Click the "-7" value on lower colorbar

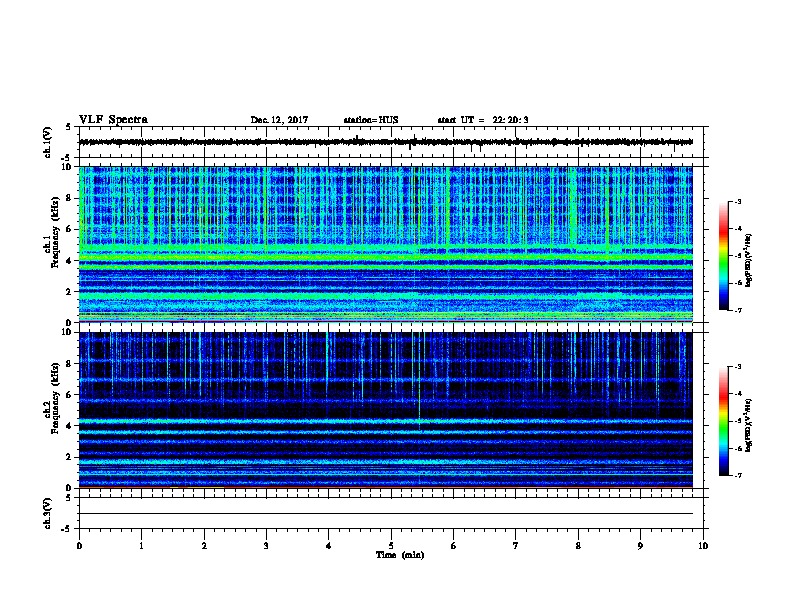(x=738, y=475)
